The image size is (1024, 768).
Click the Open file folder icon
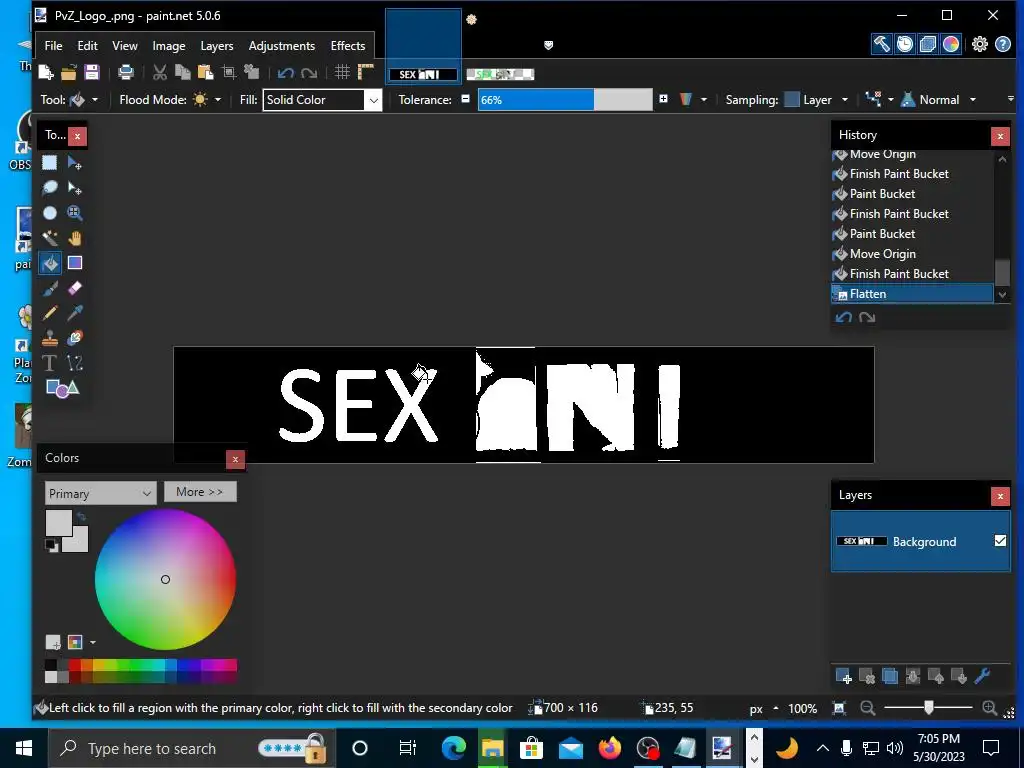click(69, 72)
